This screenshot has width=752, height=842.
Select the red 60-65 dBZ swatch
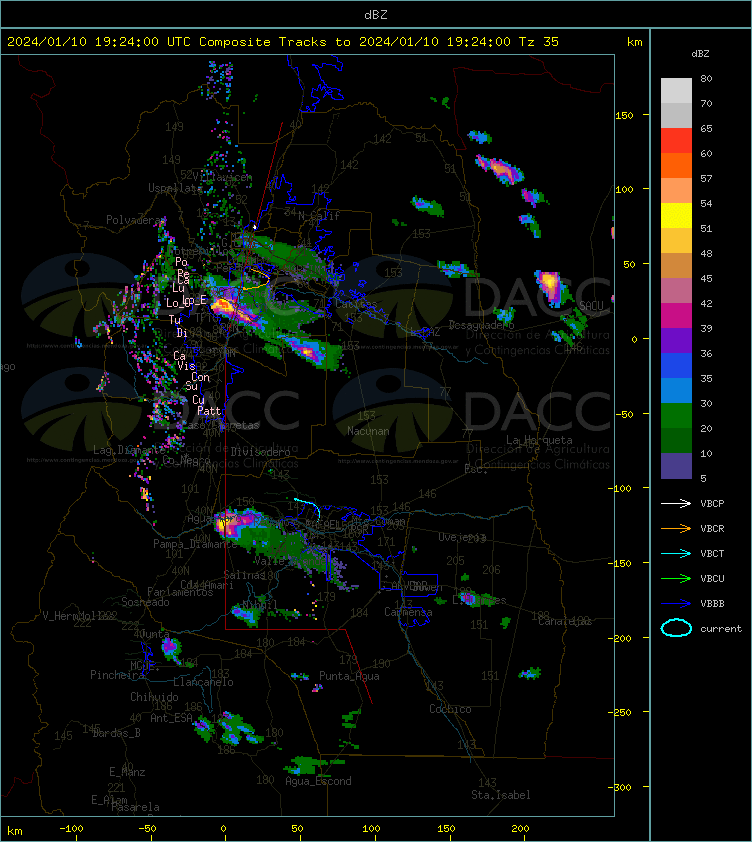pos(676,141)
